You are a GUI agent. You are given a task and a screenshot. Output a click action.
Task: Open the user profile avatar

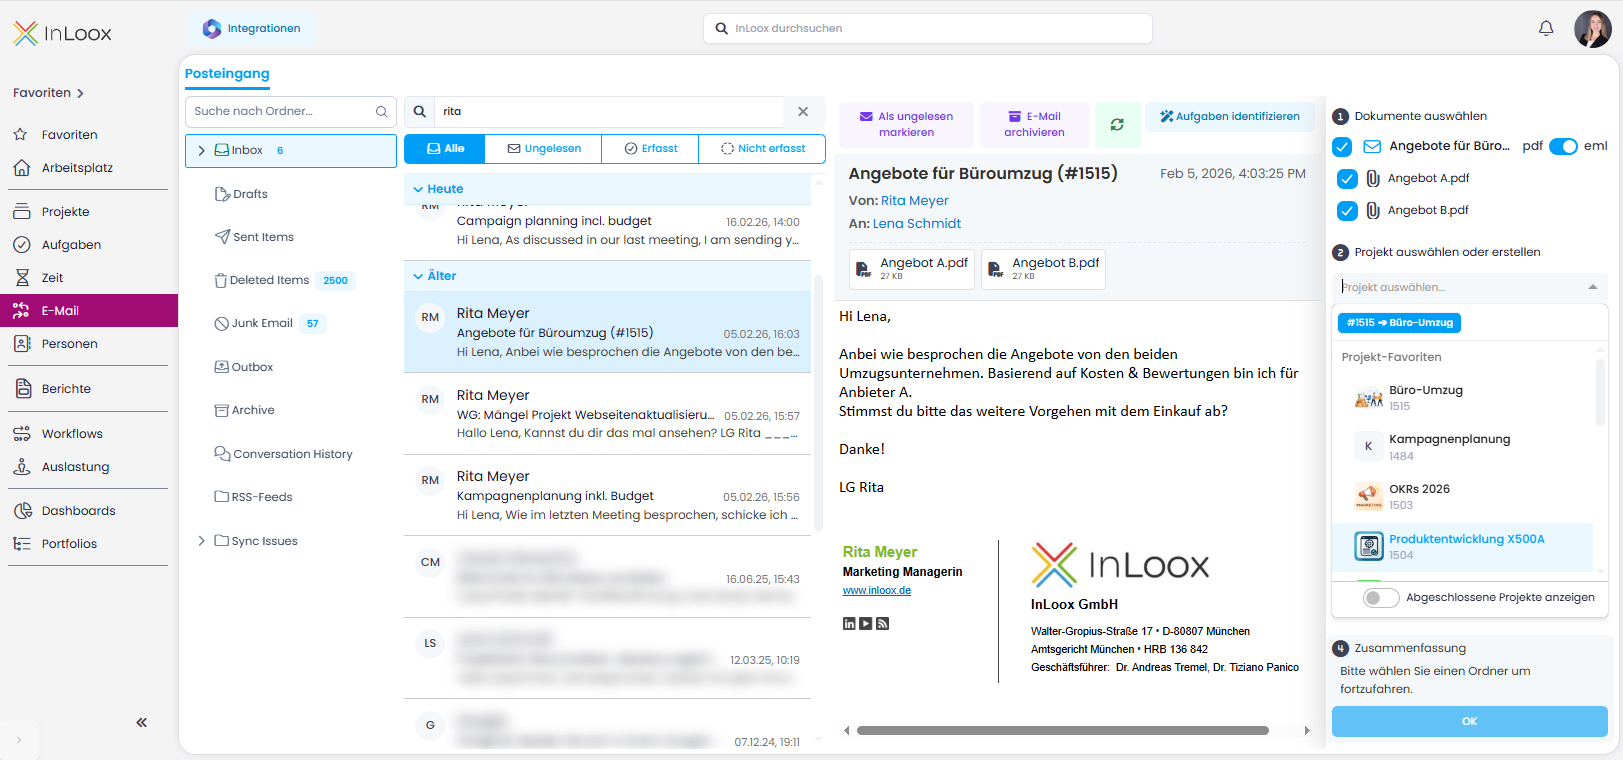click(1592, 29)
